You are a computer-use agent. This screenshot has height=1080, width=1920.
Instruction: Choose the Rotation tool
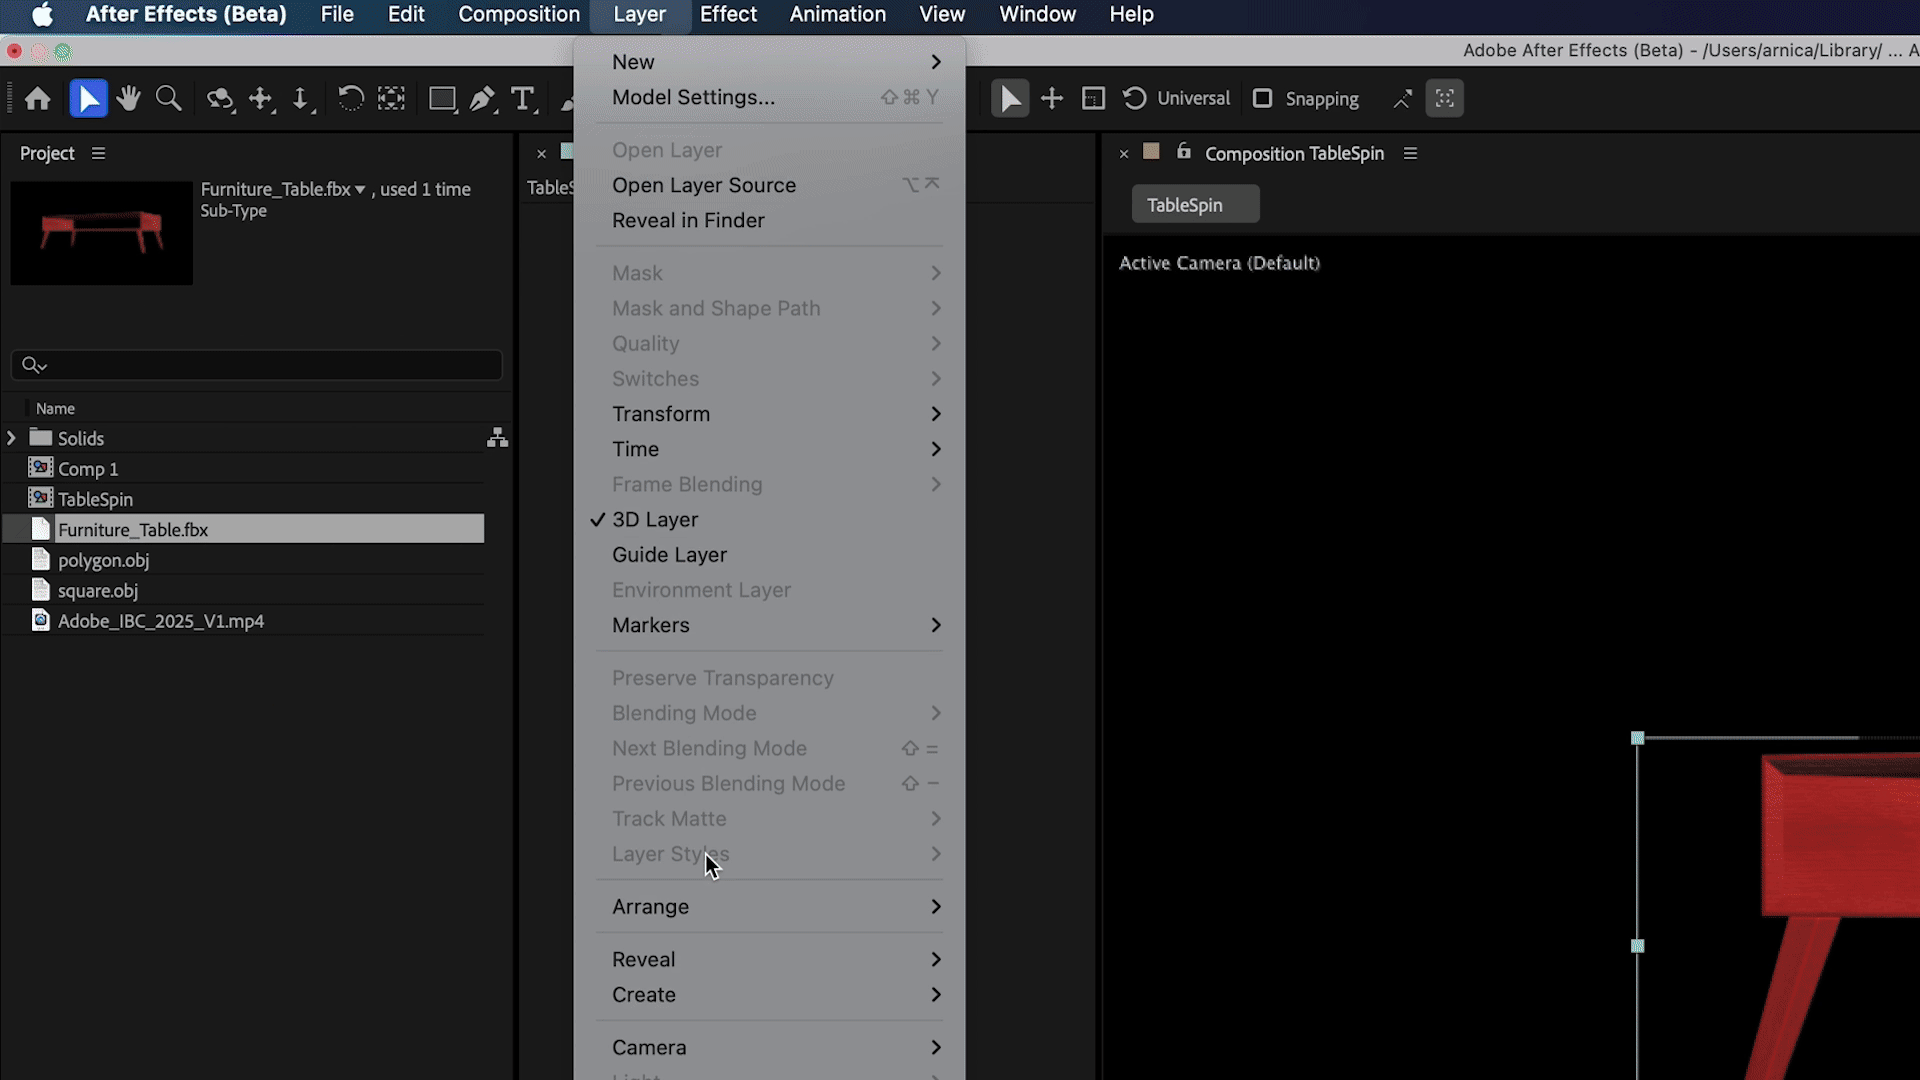coord(351,98)
